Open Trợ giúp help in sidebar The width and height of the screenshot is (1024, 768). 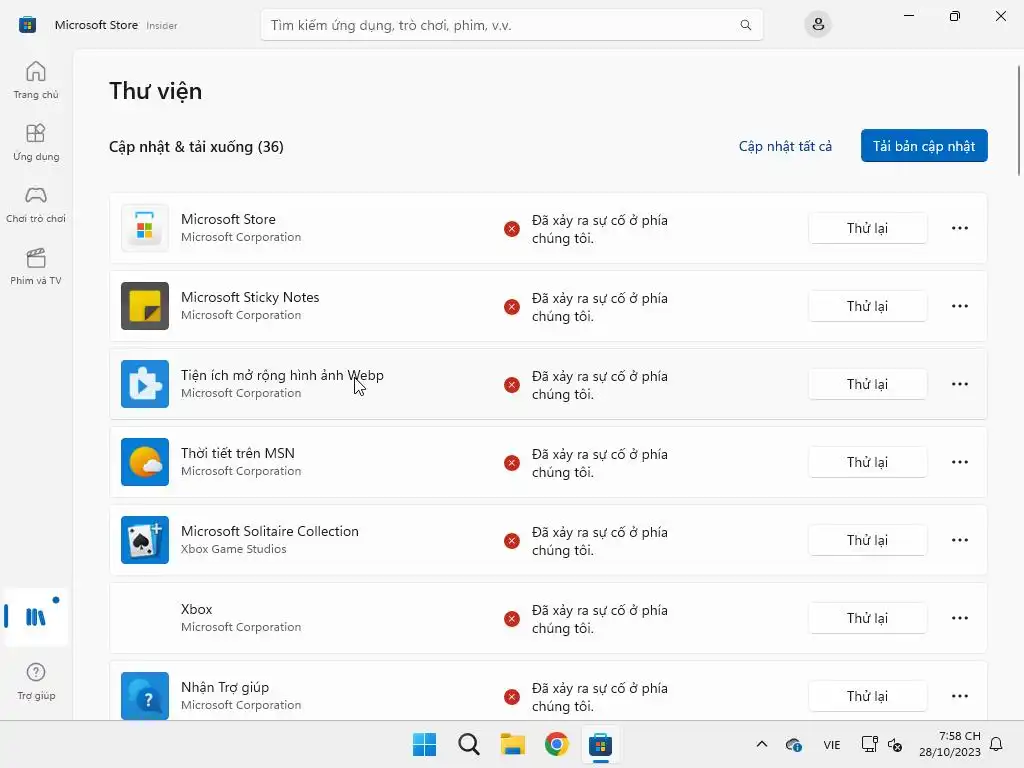click(36, 682)
